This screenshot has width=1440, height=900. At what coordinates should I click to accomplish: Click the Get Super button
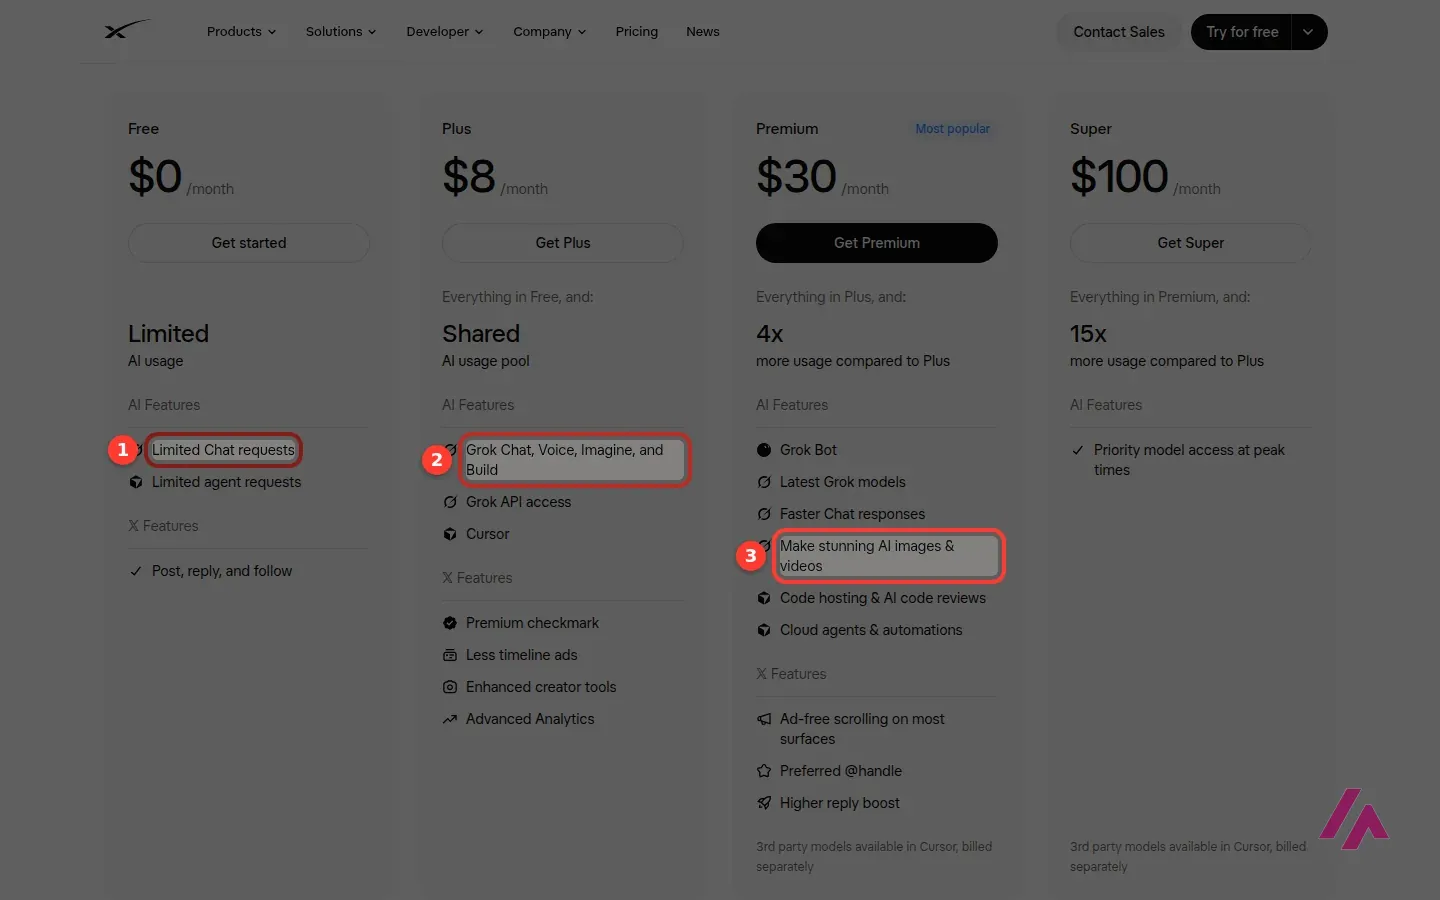(1191, 243)
